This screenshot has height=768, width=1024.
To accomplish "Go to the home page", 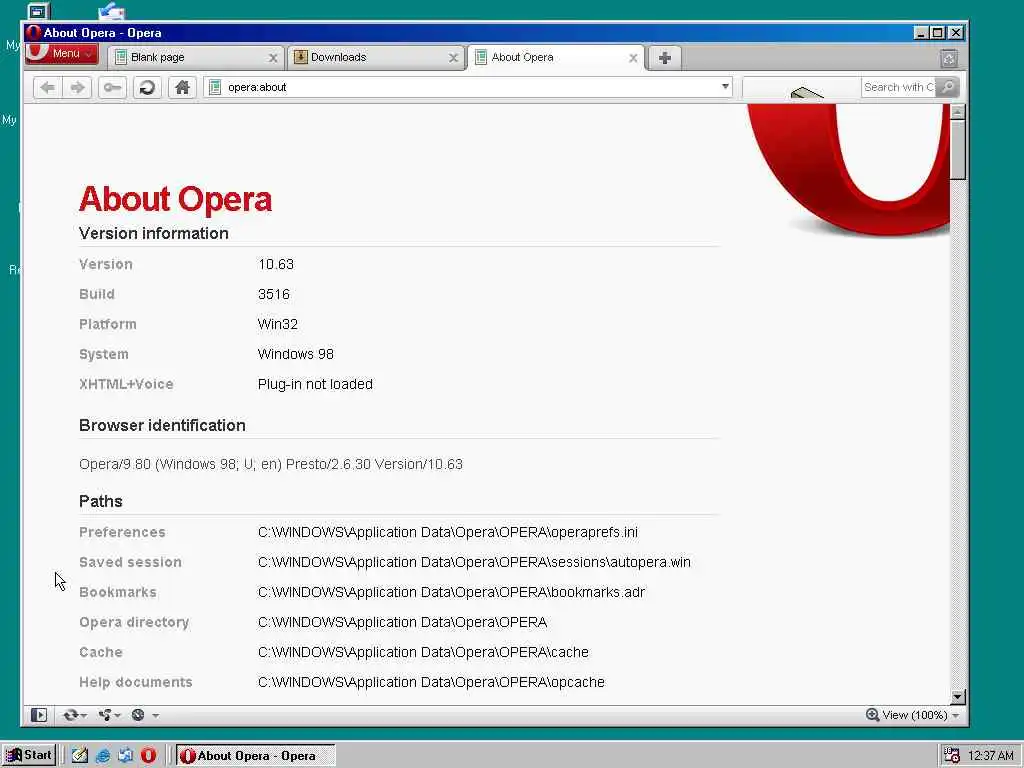I will [182, 88].
